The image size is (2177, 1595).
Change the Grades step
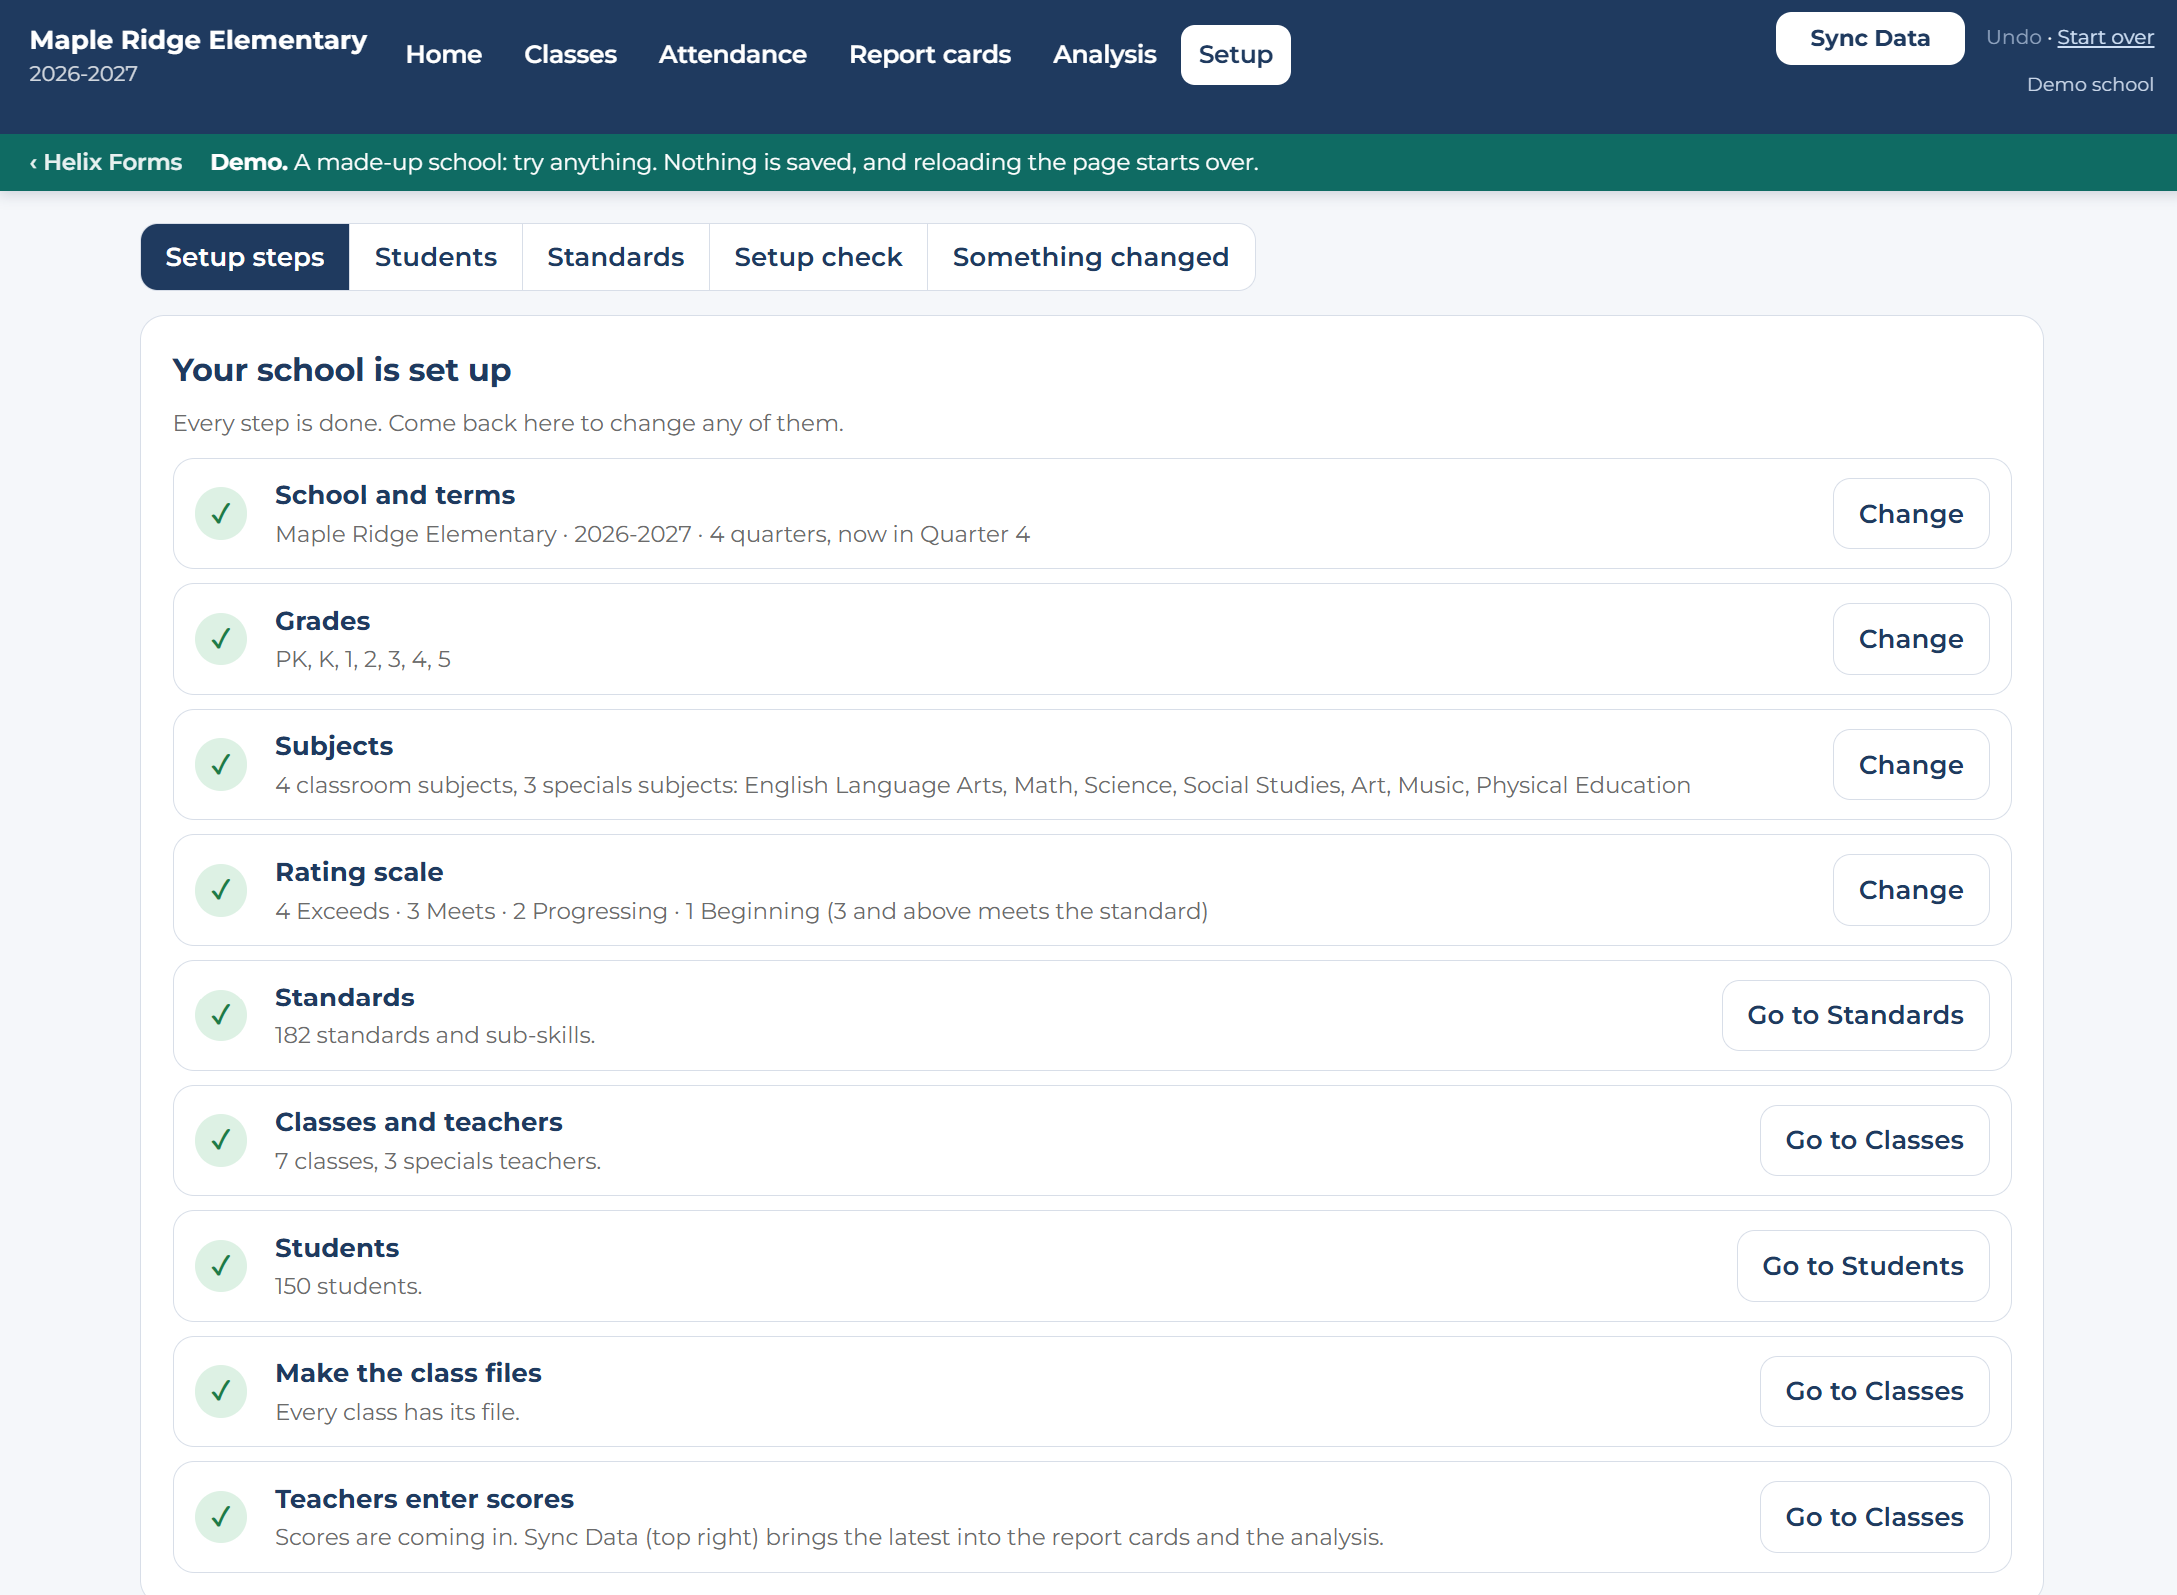(1910, 639)
